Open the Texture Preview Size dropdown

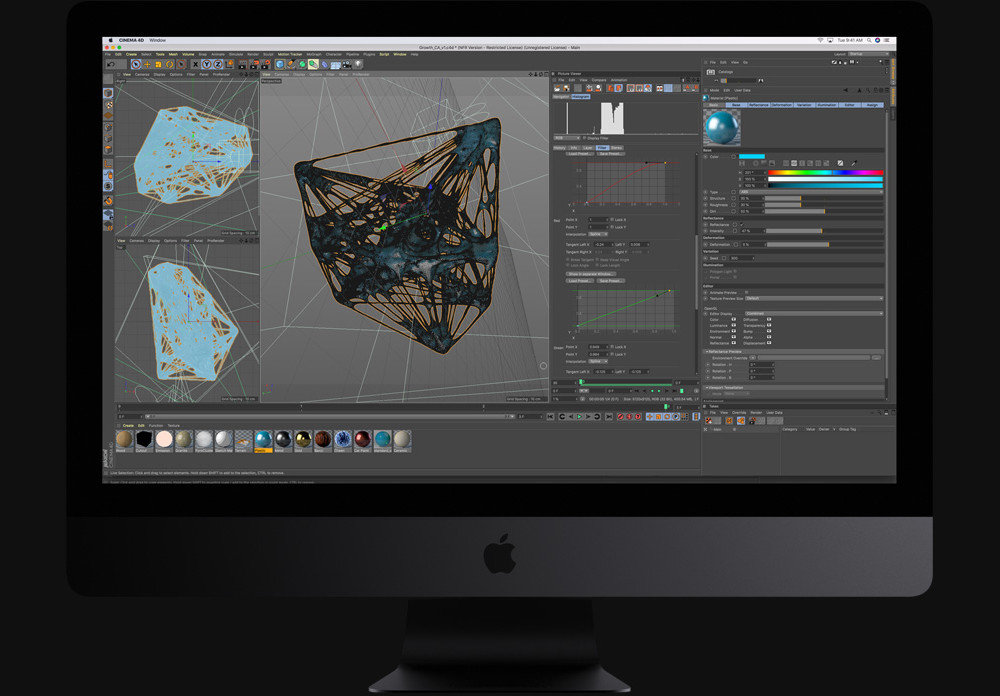click(812, 300)
